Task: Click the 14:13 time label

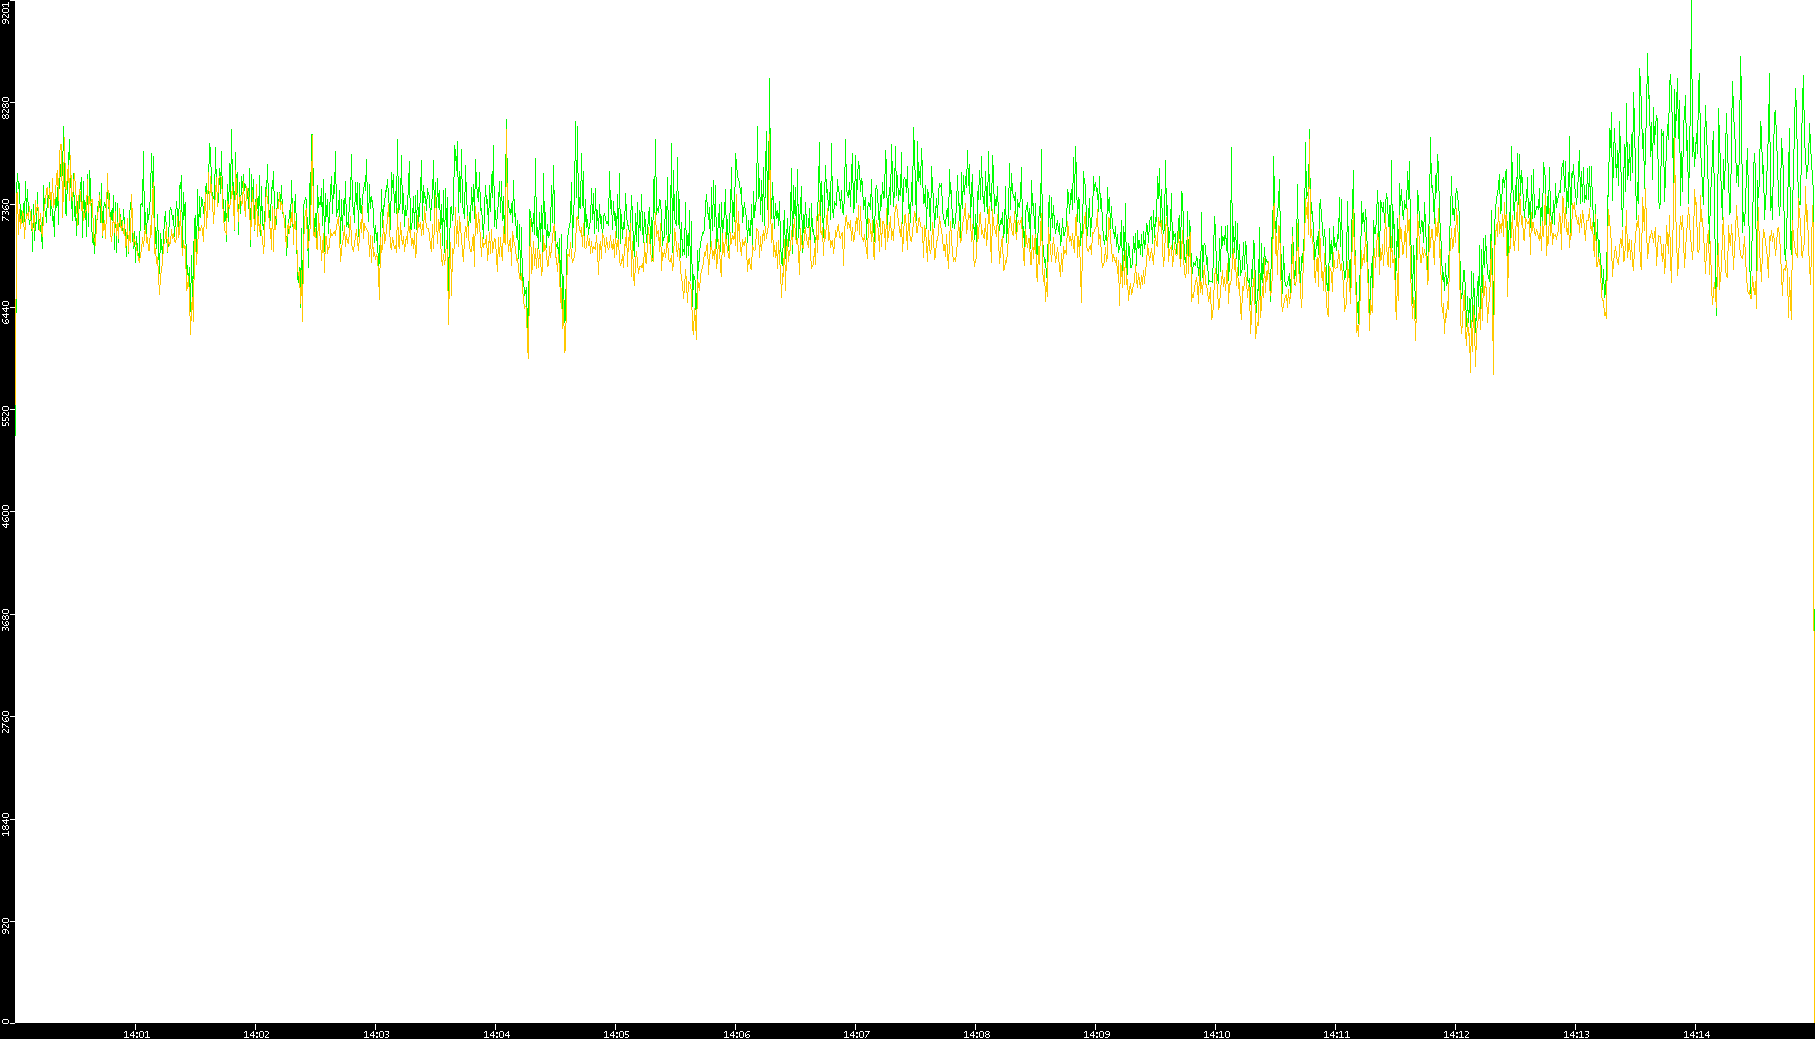Action: [x=1576, y=1033]
